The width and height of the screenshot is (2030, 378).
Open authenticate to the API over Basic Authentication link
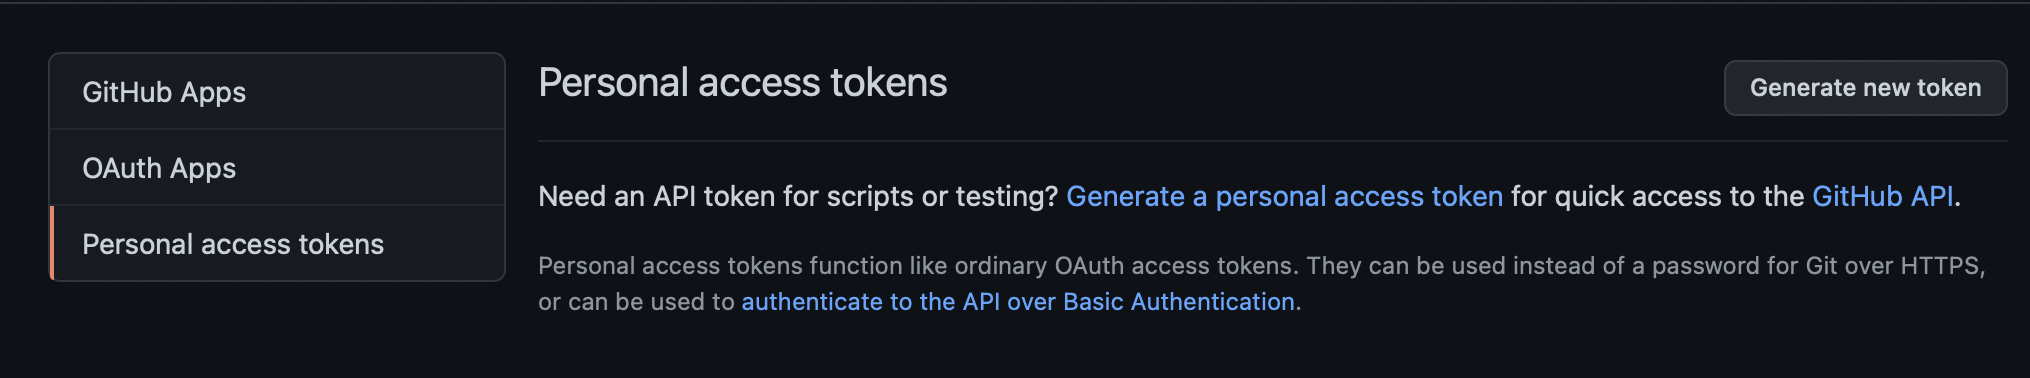(1018, 302)
